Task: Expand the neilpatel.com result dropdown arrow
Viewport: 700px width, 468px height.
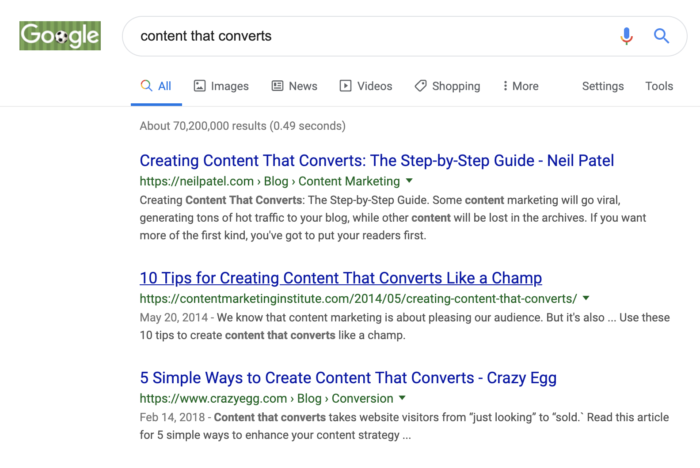Action: (x=409, y=181)
